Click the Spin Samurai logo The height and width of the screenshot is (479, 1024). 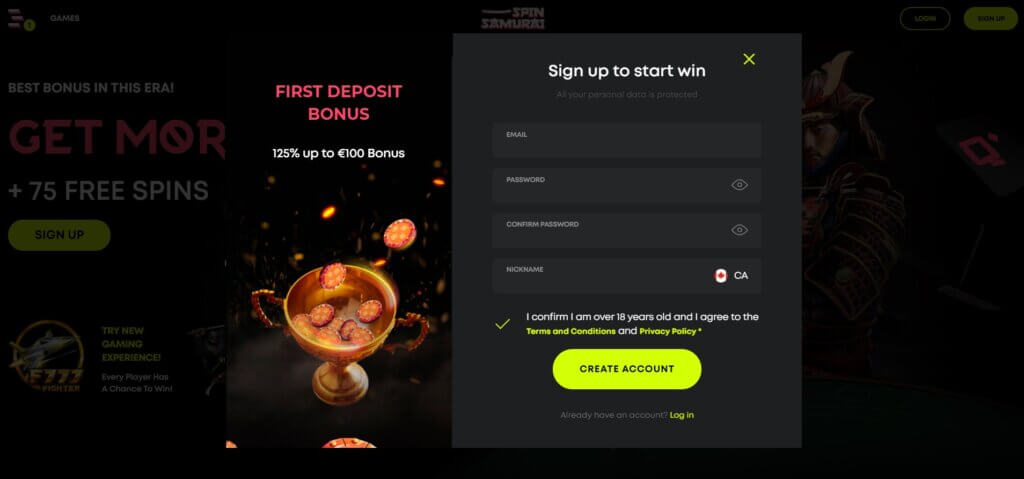point(513,18)
